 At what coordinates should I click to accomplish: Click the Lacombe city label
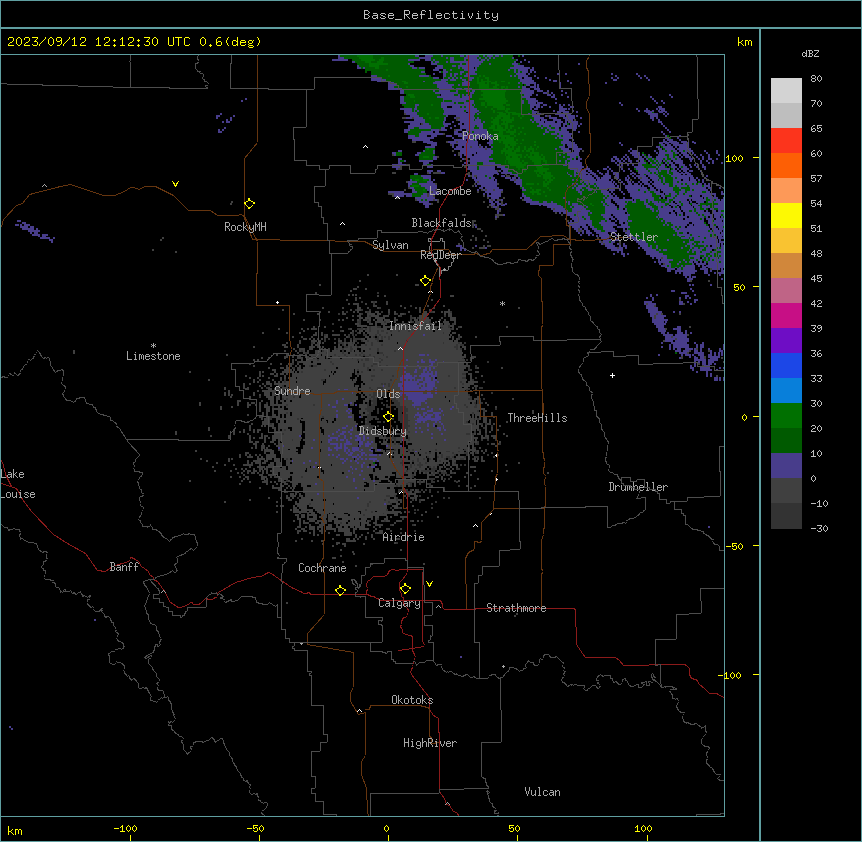(x=450, y=191)
